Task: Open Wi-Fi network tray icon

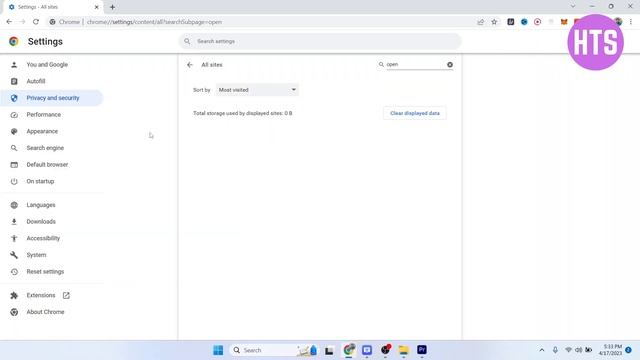Action: tap(568, 350)
